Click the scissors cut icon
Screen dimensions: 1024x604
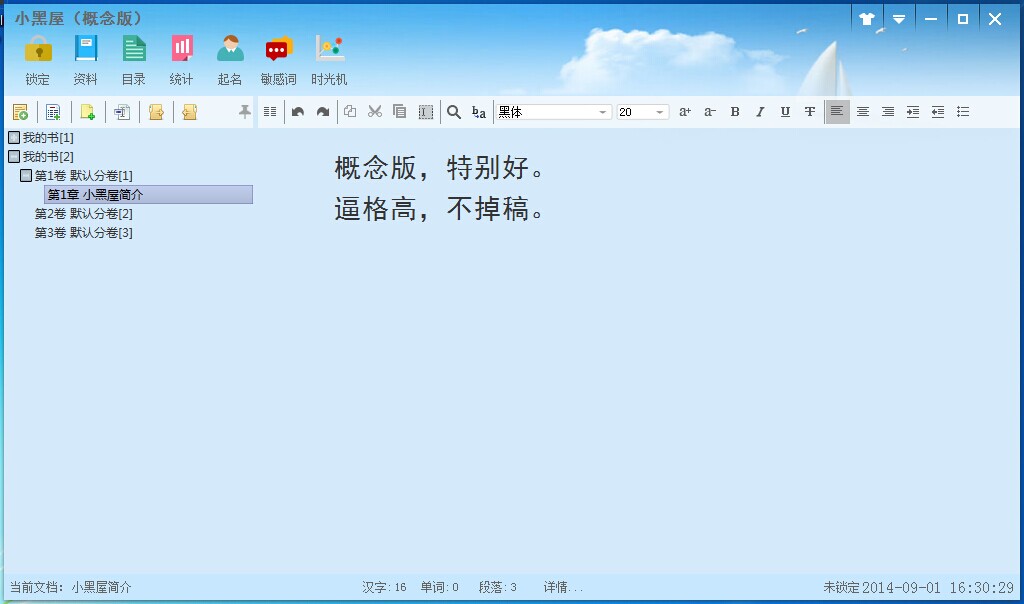375,112
